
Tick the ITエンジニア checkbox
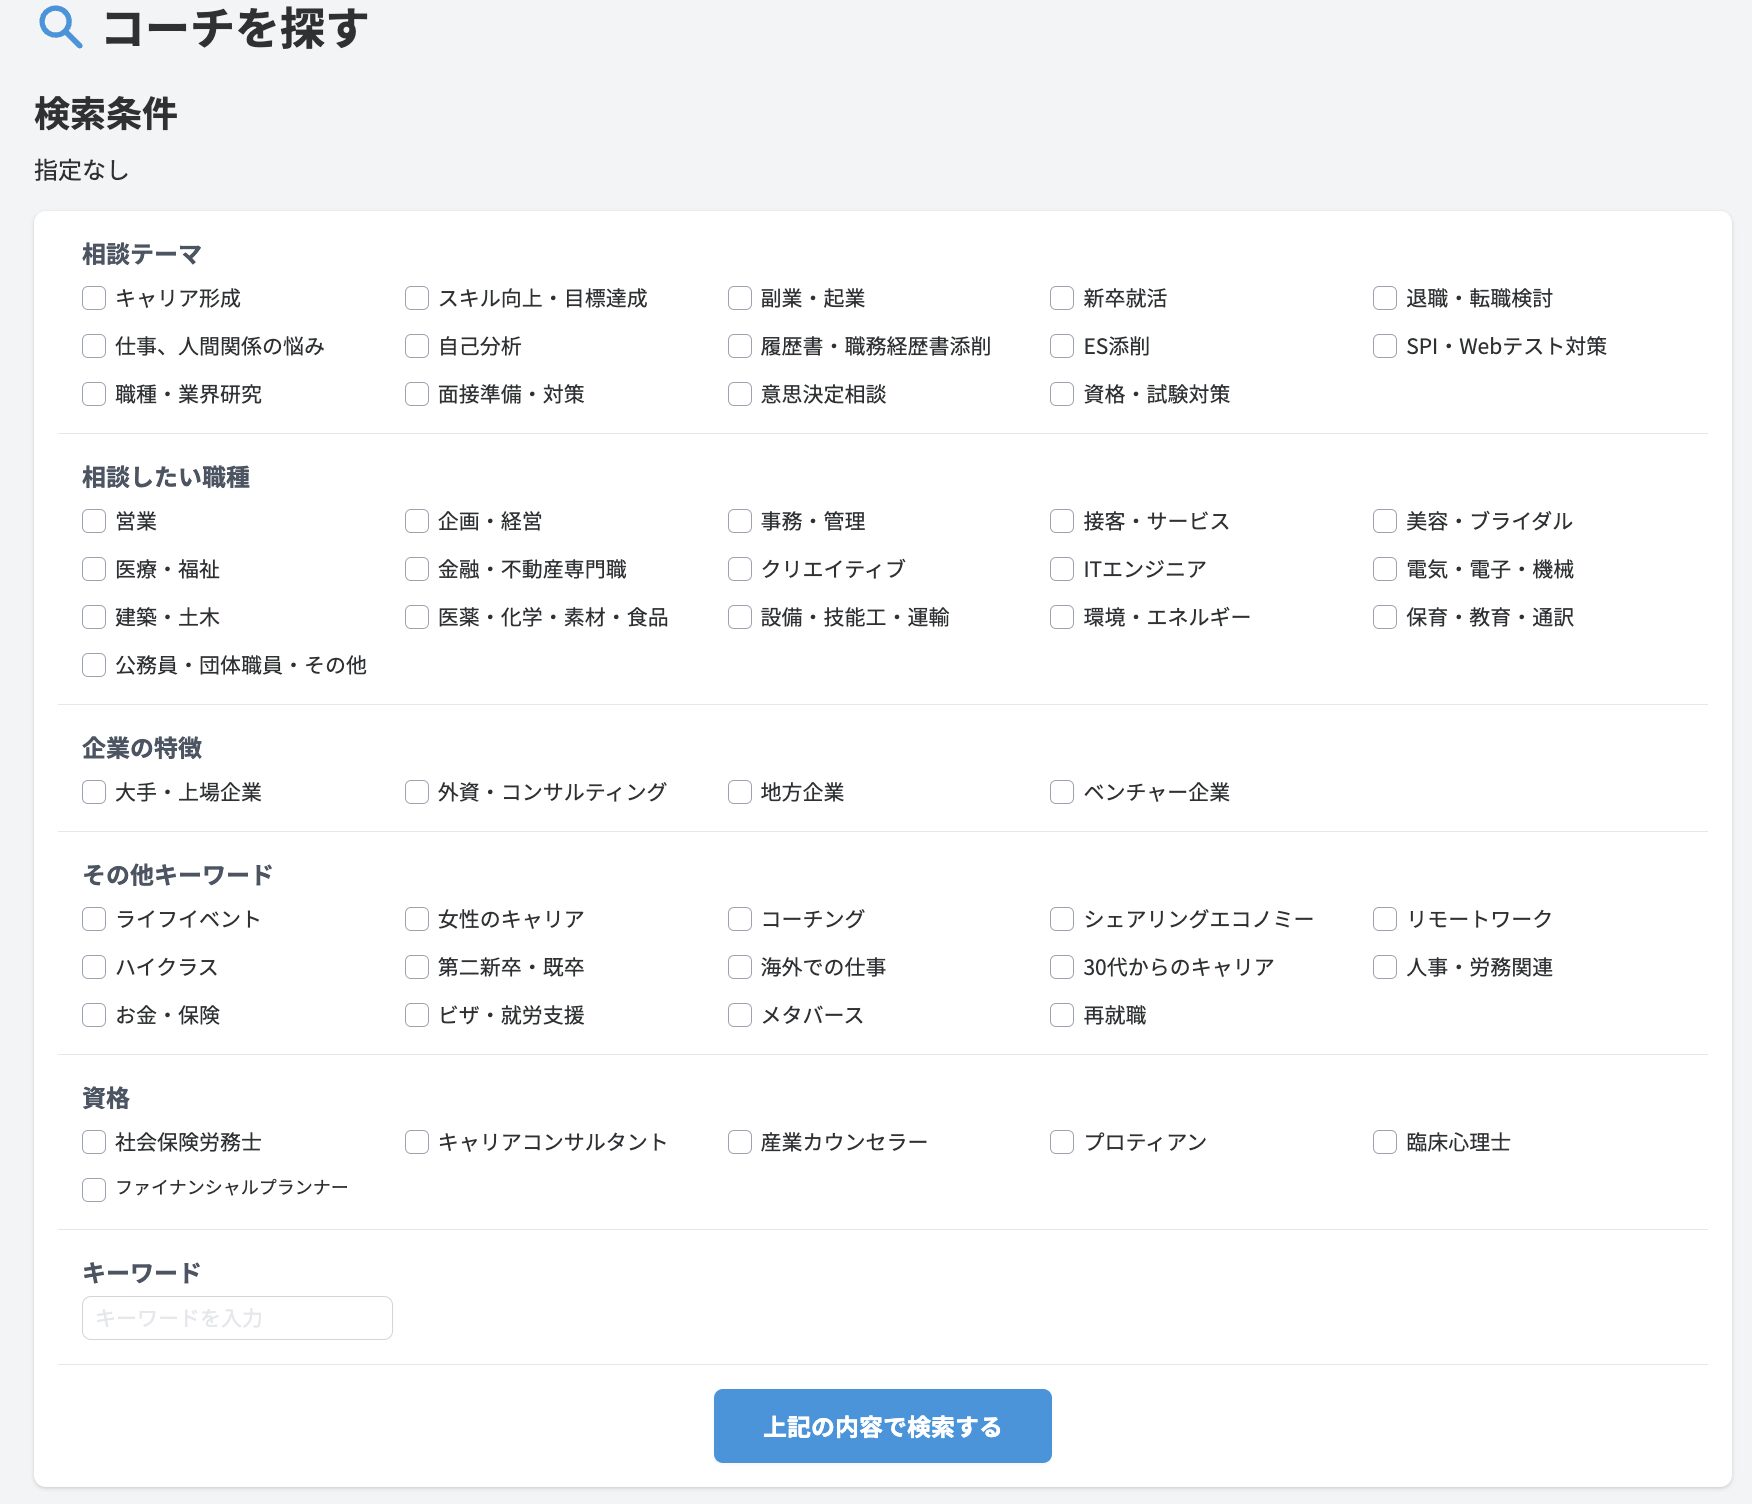(x=1062, y=569)
